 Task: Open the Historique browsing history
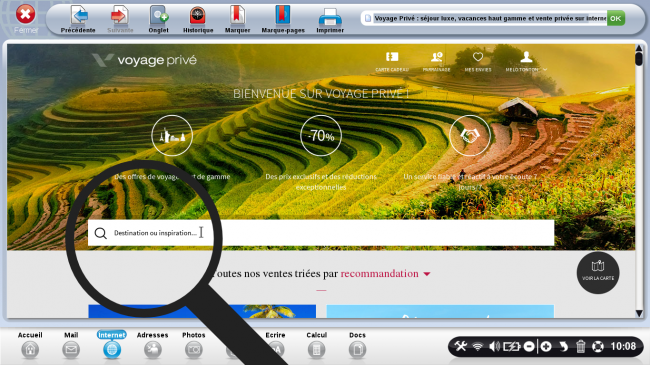[198, 19]
